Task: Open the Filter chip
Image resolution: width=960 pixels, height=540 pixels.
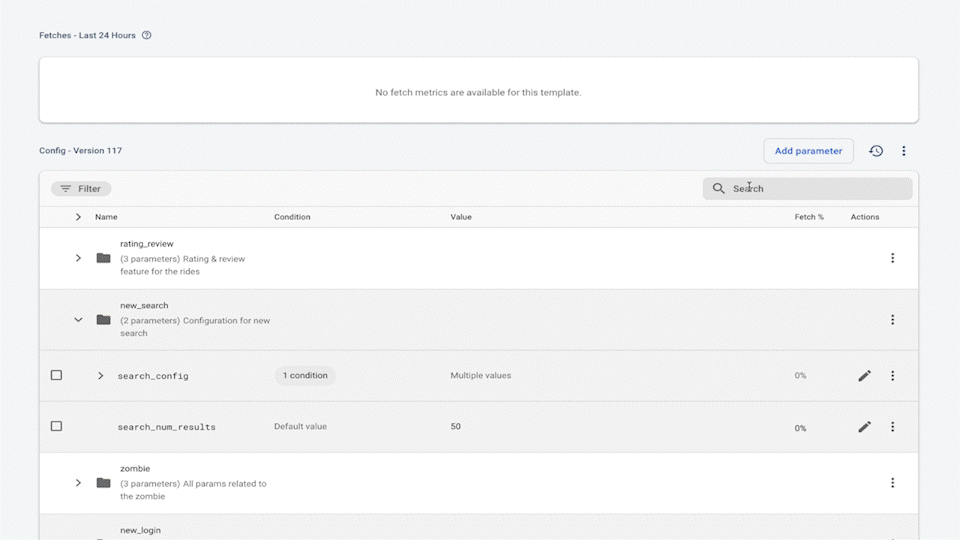Action: click(81, 188)
